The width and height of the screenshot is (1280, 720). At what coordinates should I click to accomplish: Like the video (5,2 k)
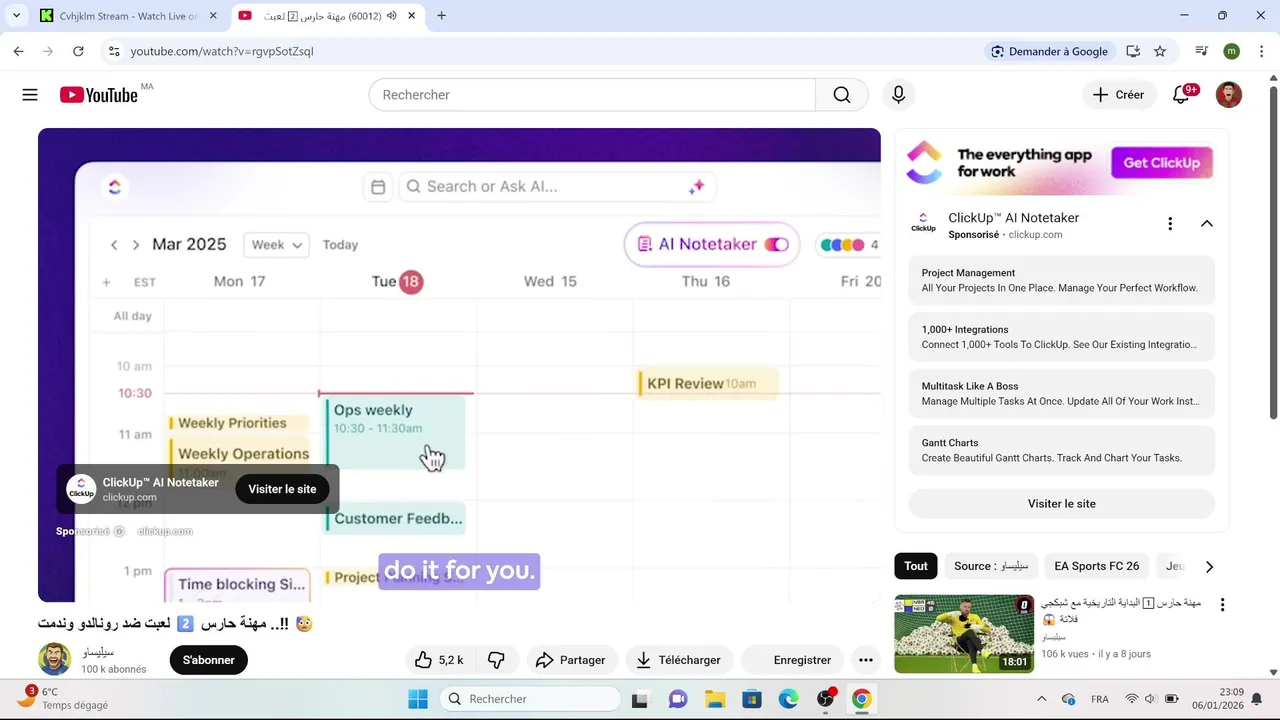tap(439, 660)
